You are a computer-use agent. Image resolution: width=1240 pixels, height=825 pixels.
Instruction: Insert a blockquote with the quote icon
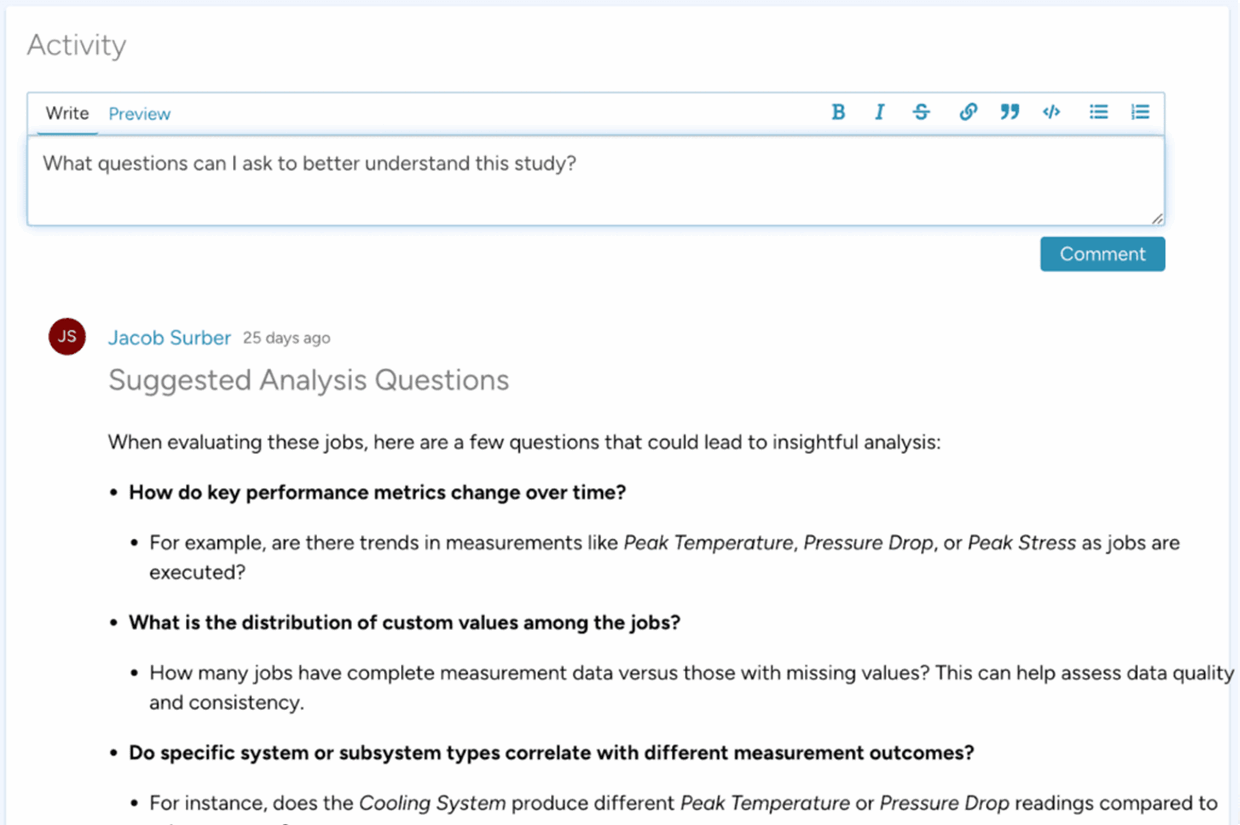point(1009,112)
